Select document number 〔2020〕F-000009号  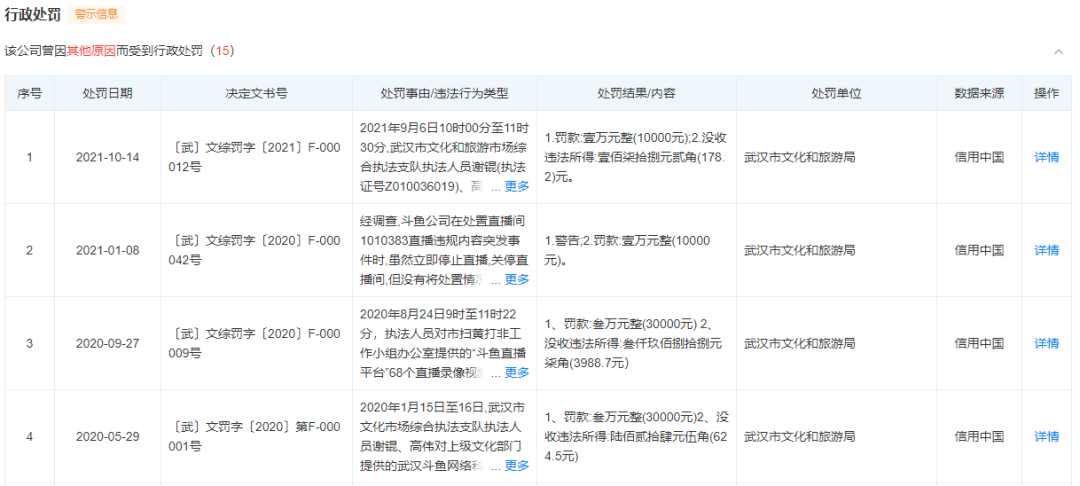(x=256, y=343)
